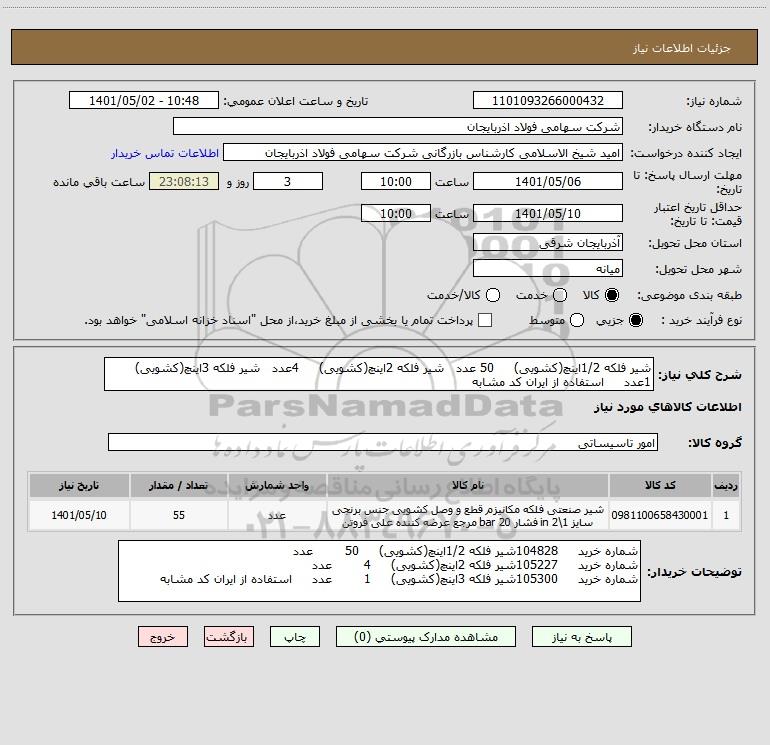Screen dimensions: 770x745
Task: Click the announcement date field 1401/05/02 - 10:48
Action: click(x=144, y=100)
